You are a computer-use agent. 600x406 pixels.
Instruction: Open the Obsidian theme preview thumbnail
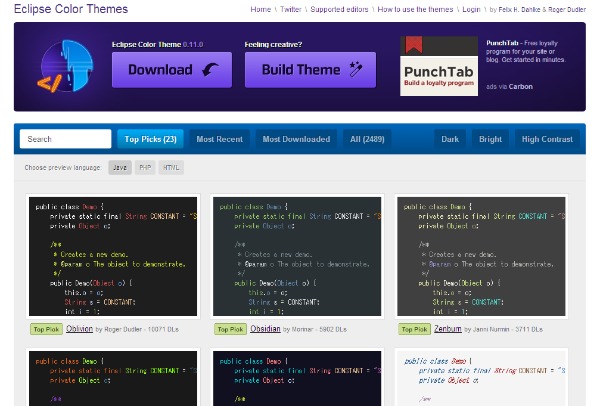pos(297,256)
